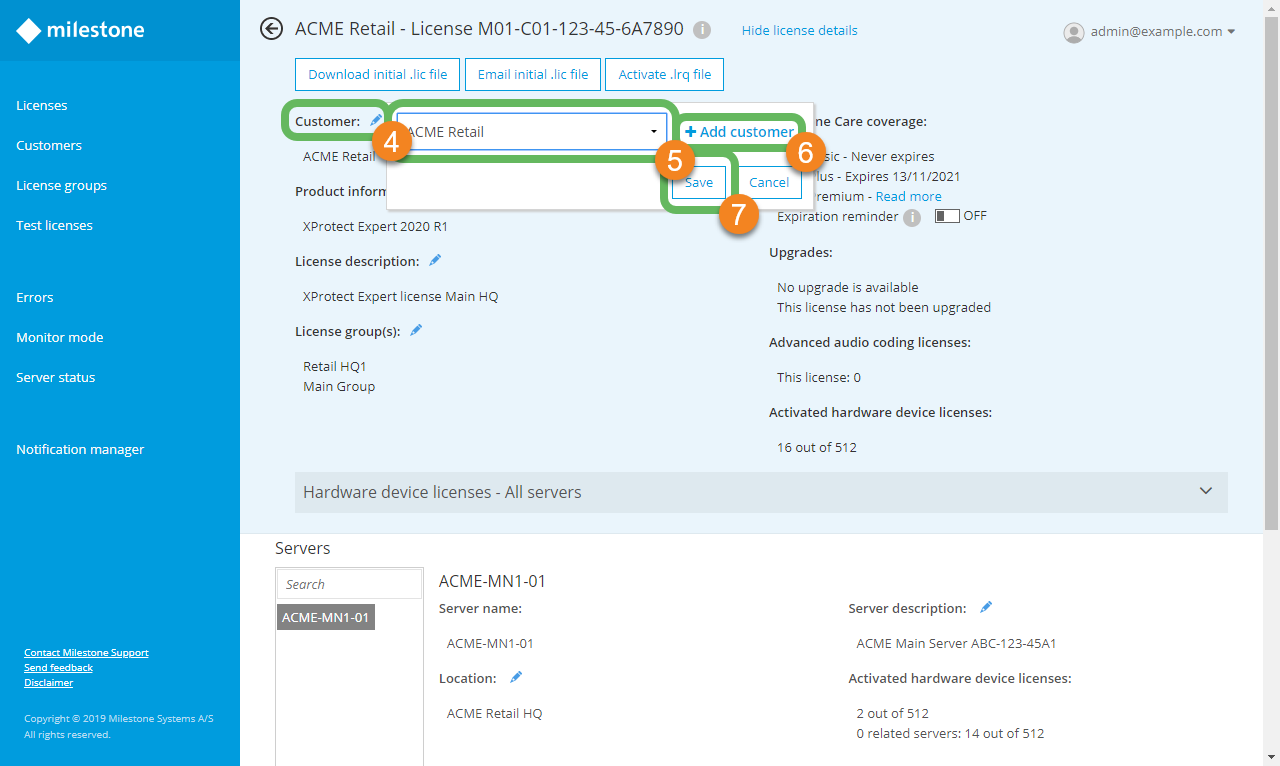Open the ACME Retail customer dropdown
1280x766 pixels.
tap(532, 132)
